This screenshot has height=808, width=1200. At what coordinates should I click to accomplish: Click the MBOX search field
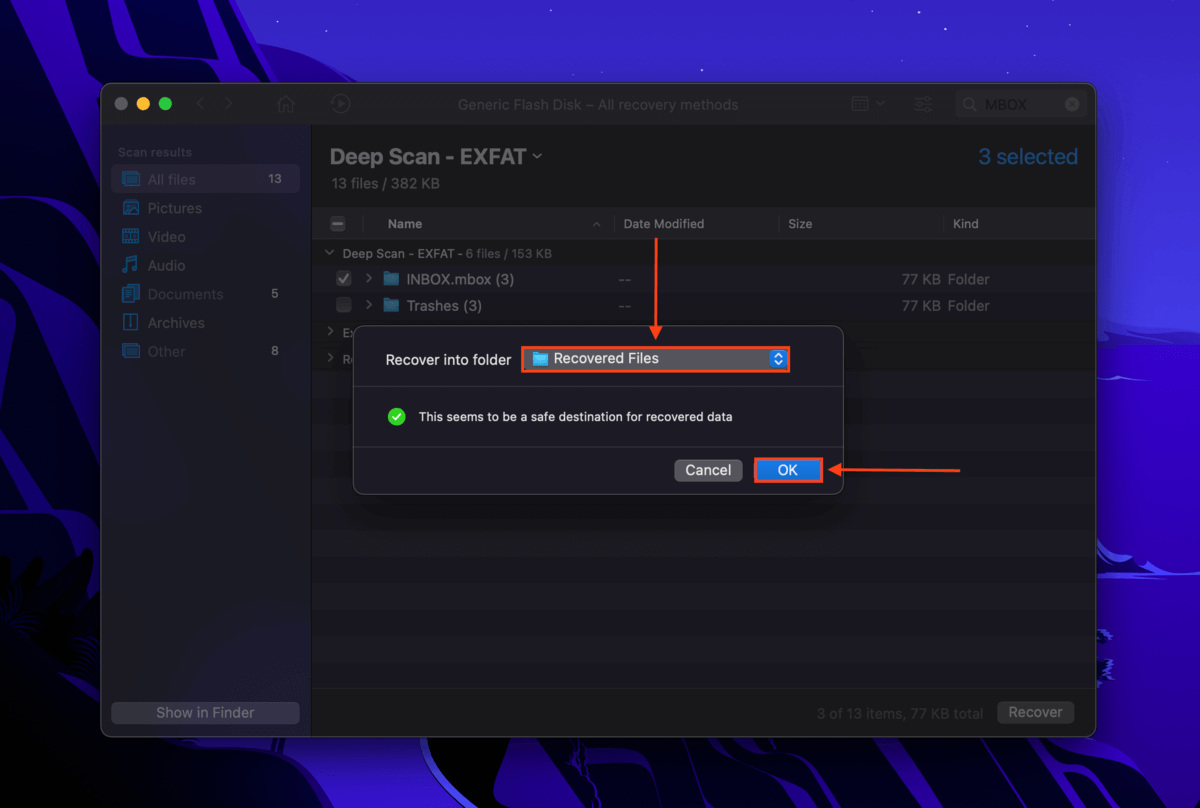[1020, 104]
